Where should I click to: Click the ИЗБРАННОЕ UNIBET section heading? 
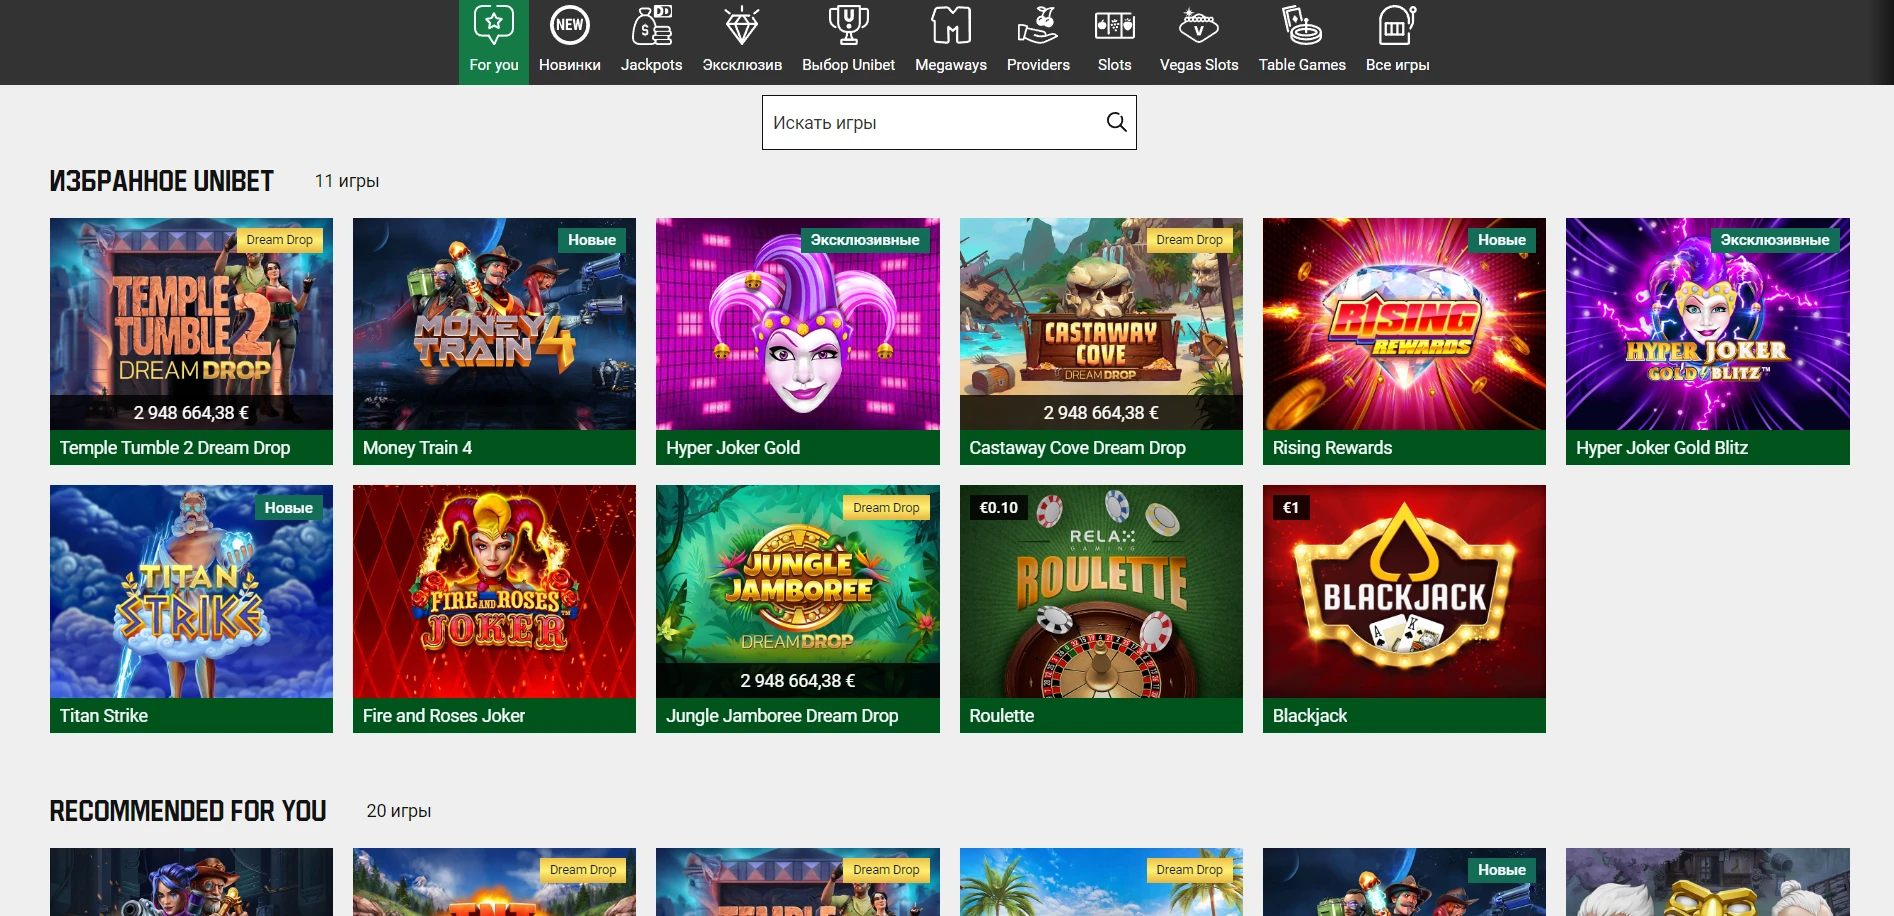(161, 181)
